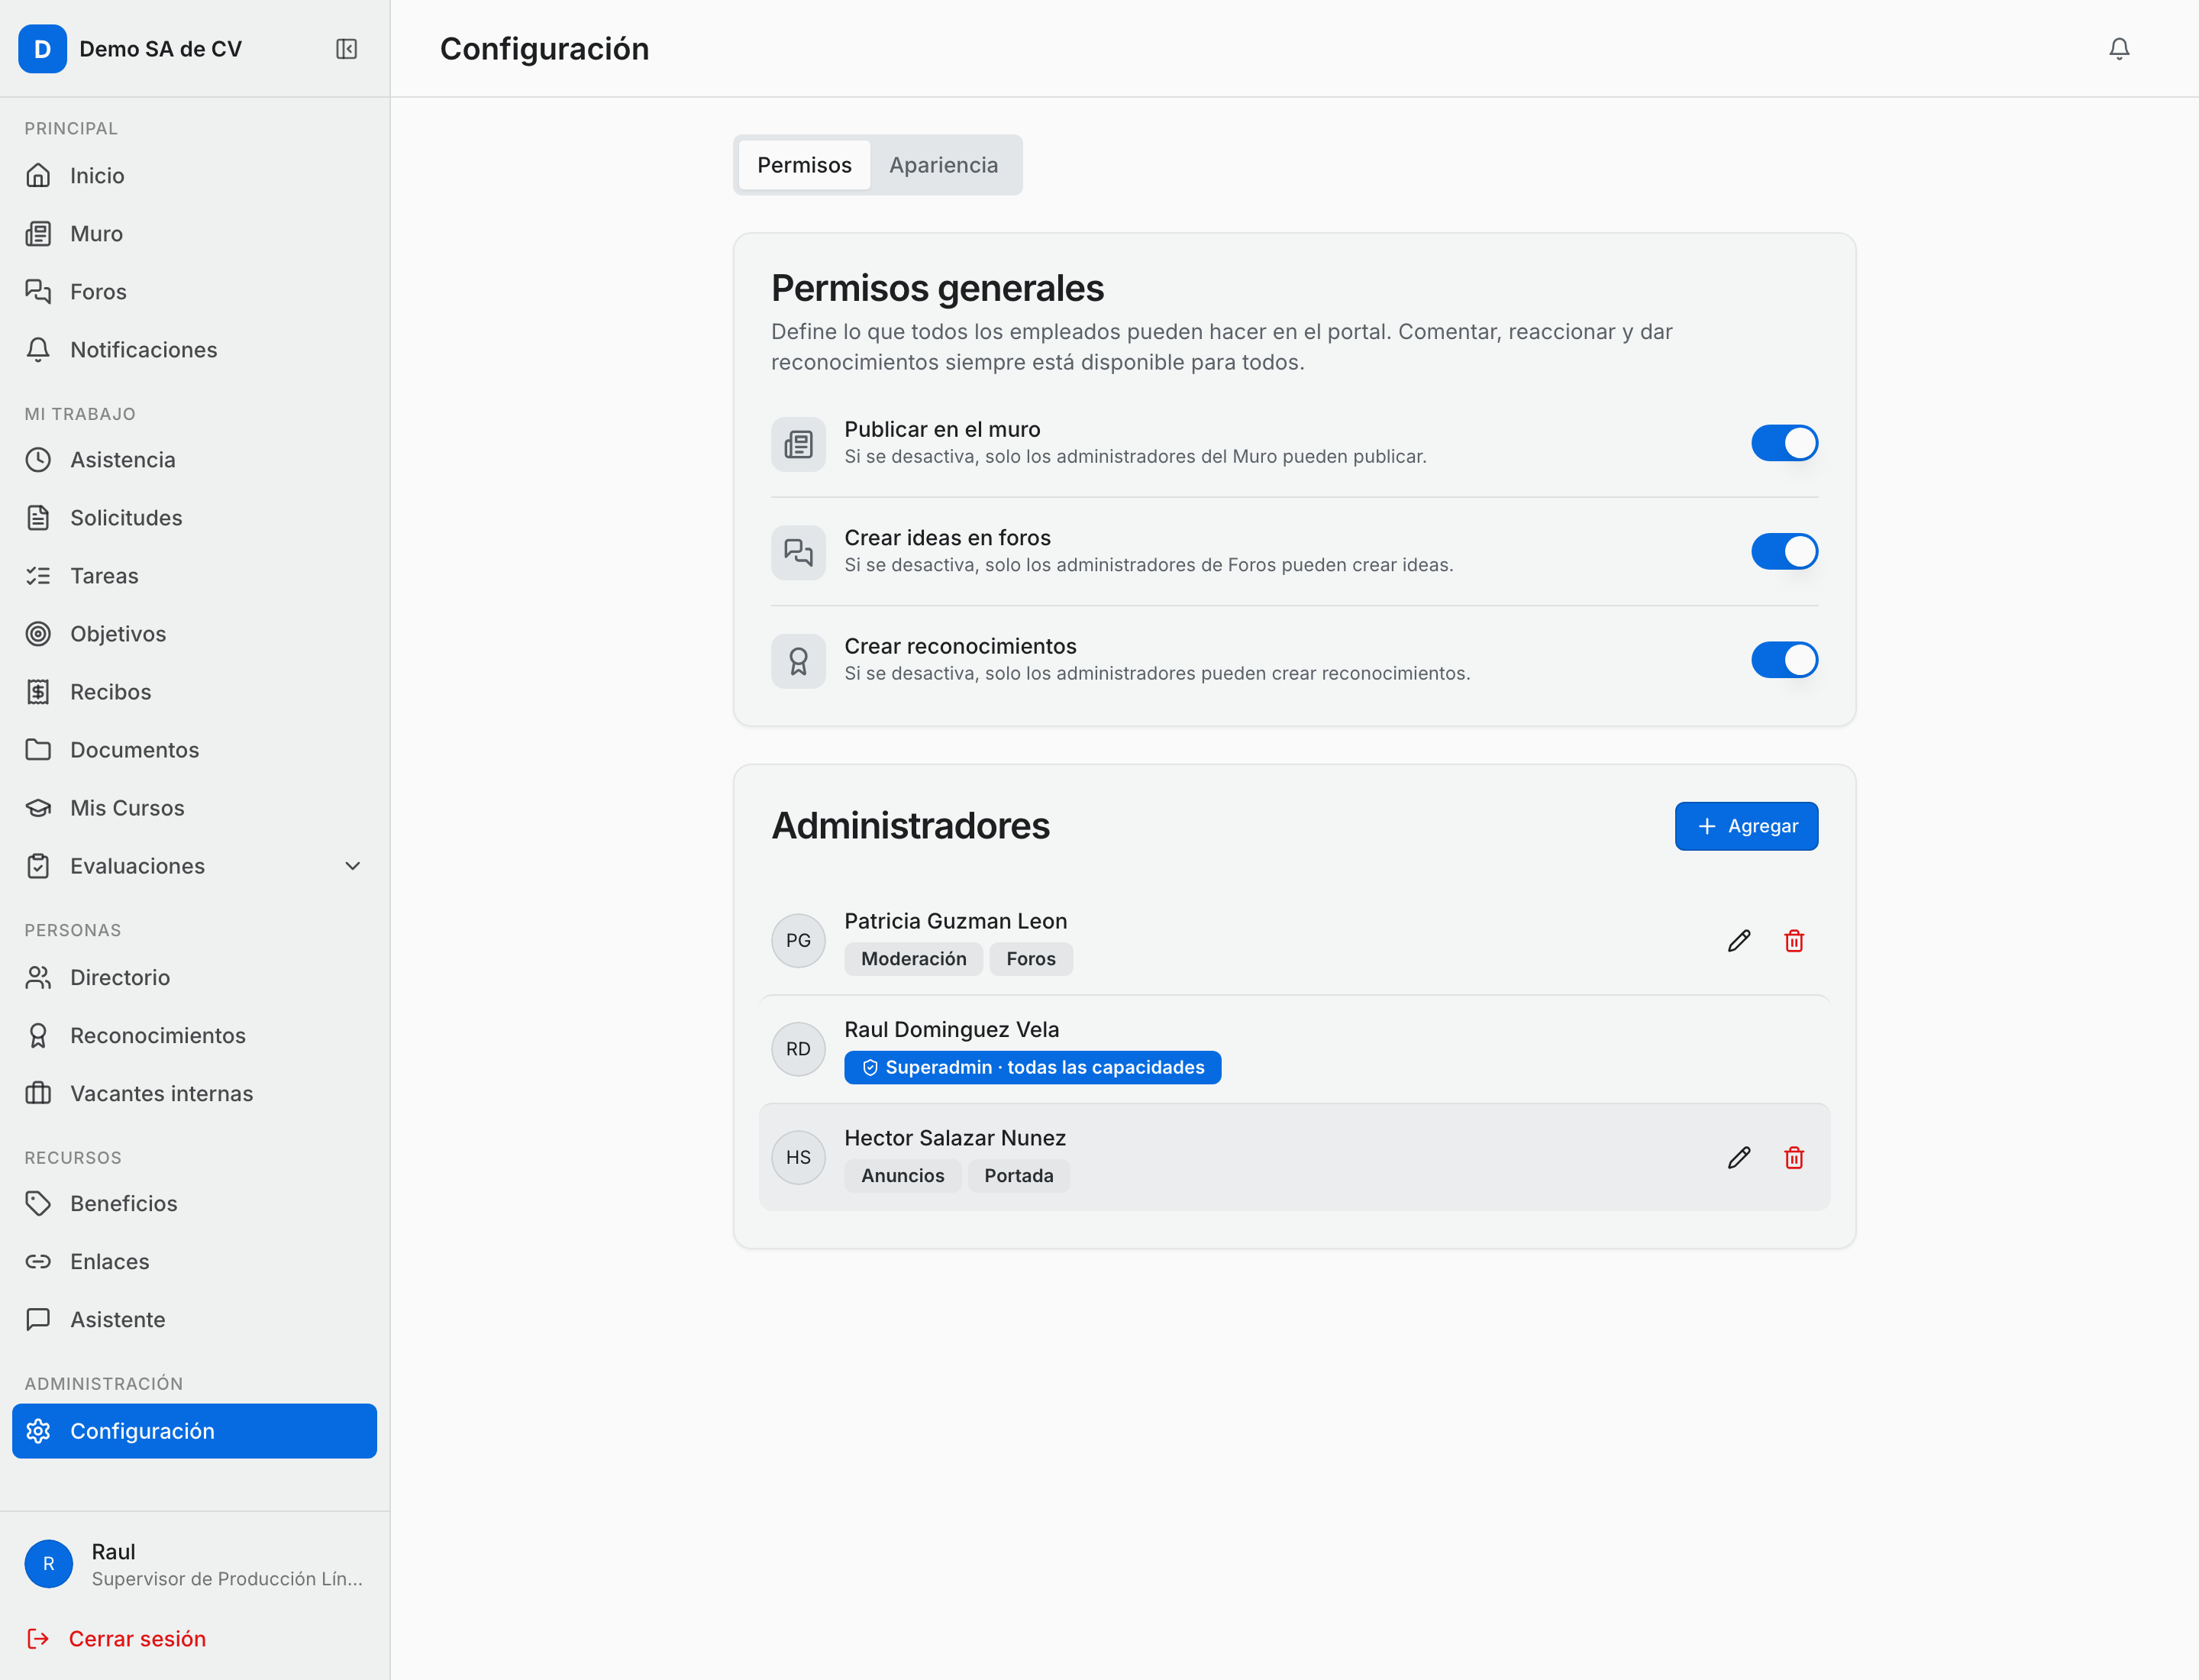This screenshot has height=1680, width=2199.
Task: Click the Demo SA de CV logo badge
Action: click(42, 49)
